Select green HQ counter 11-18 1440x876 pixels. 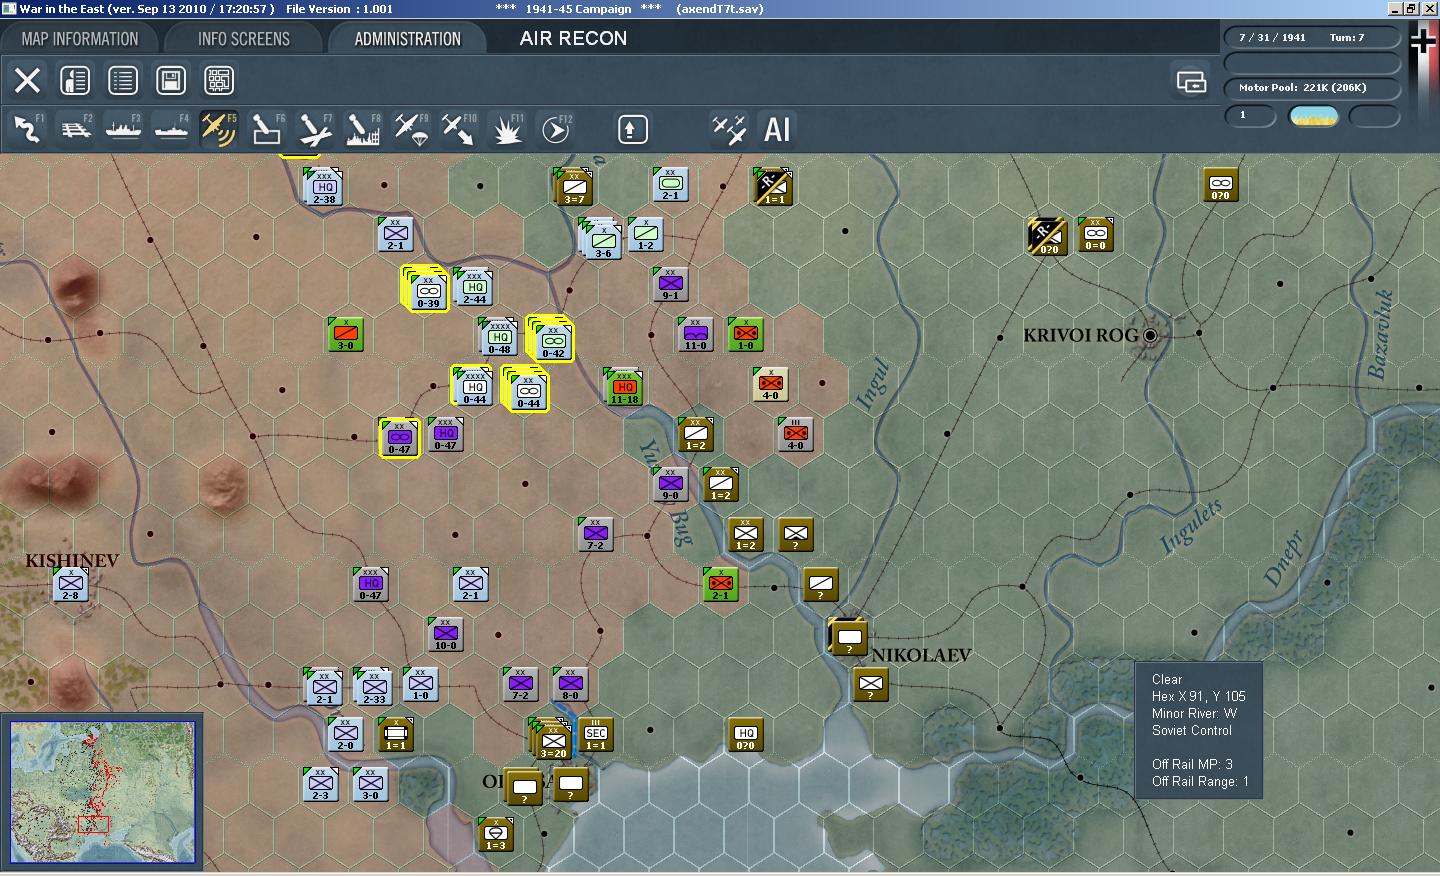(x=624, y=386)
